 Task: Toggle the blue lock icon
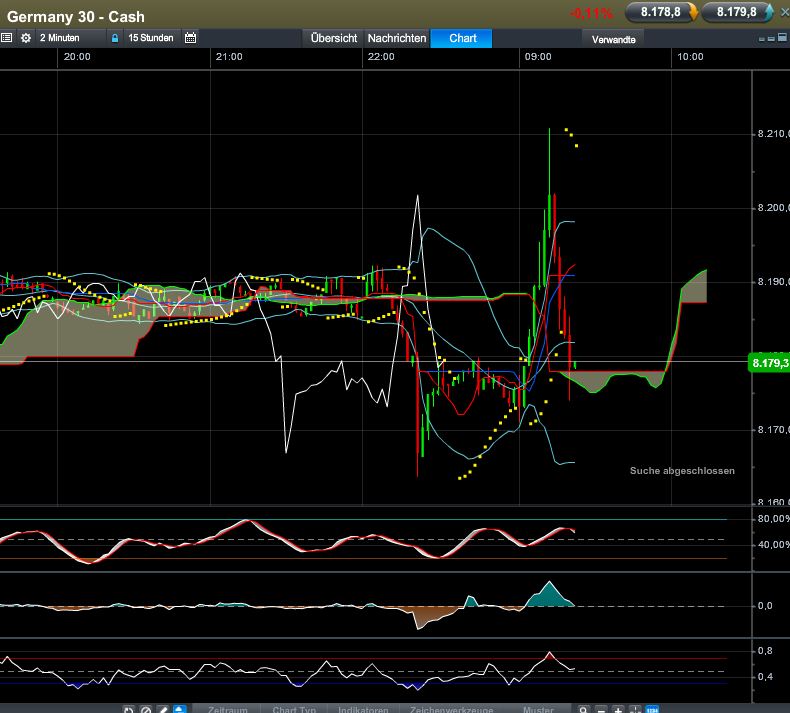115,38
